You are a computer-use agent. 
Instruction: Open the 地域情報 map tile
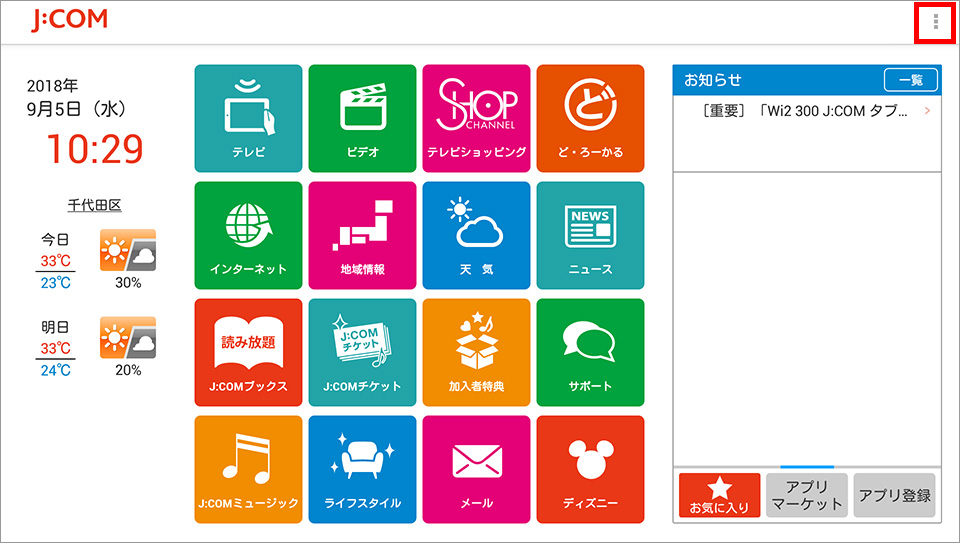(362, 235)
